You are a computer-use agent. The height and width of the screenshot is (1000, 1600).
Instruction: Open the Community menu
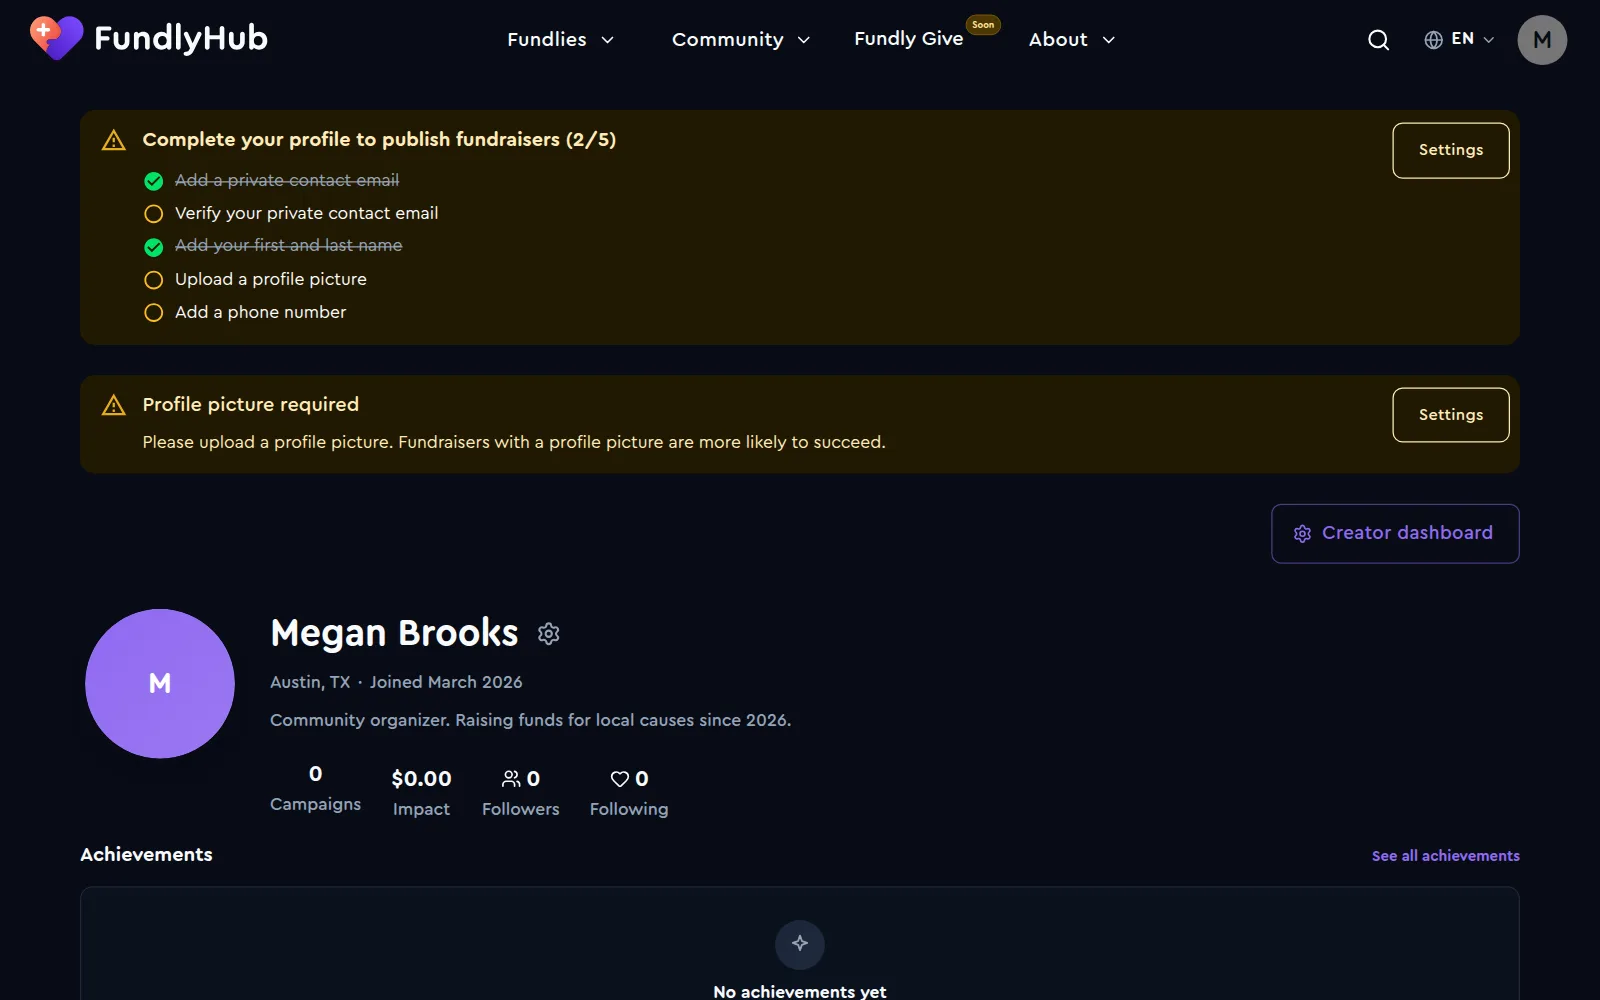pos(741,40)
